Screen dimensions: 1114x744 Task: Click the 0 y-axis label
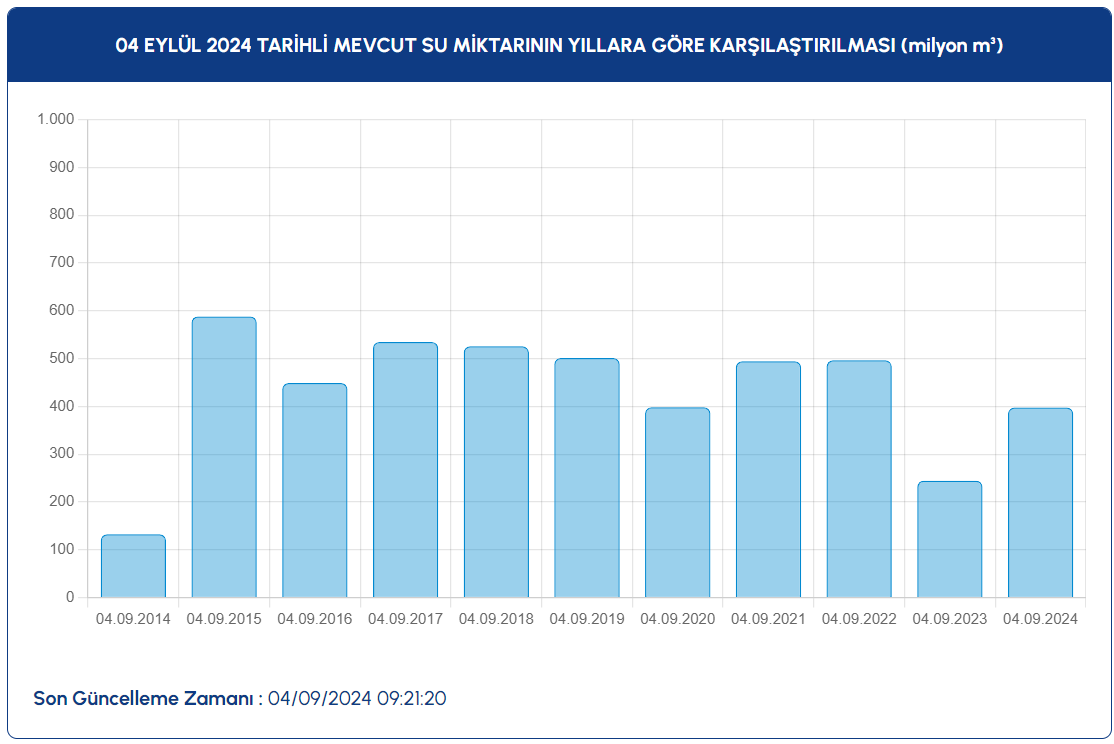click(x=70, y=597)
